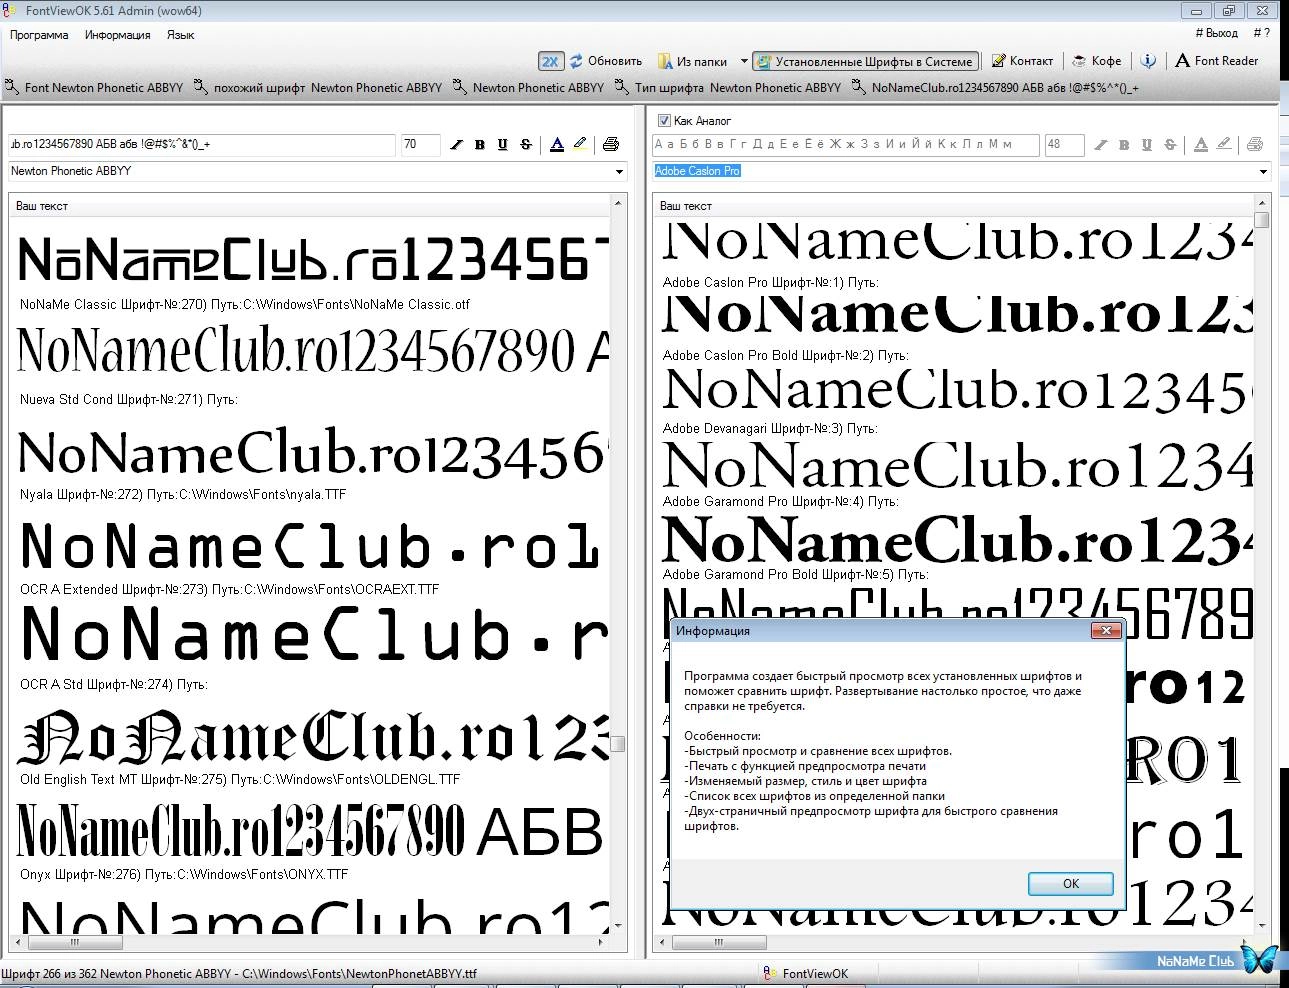
Task: Click the # ? help menu item
Action: pos(1262,33)
